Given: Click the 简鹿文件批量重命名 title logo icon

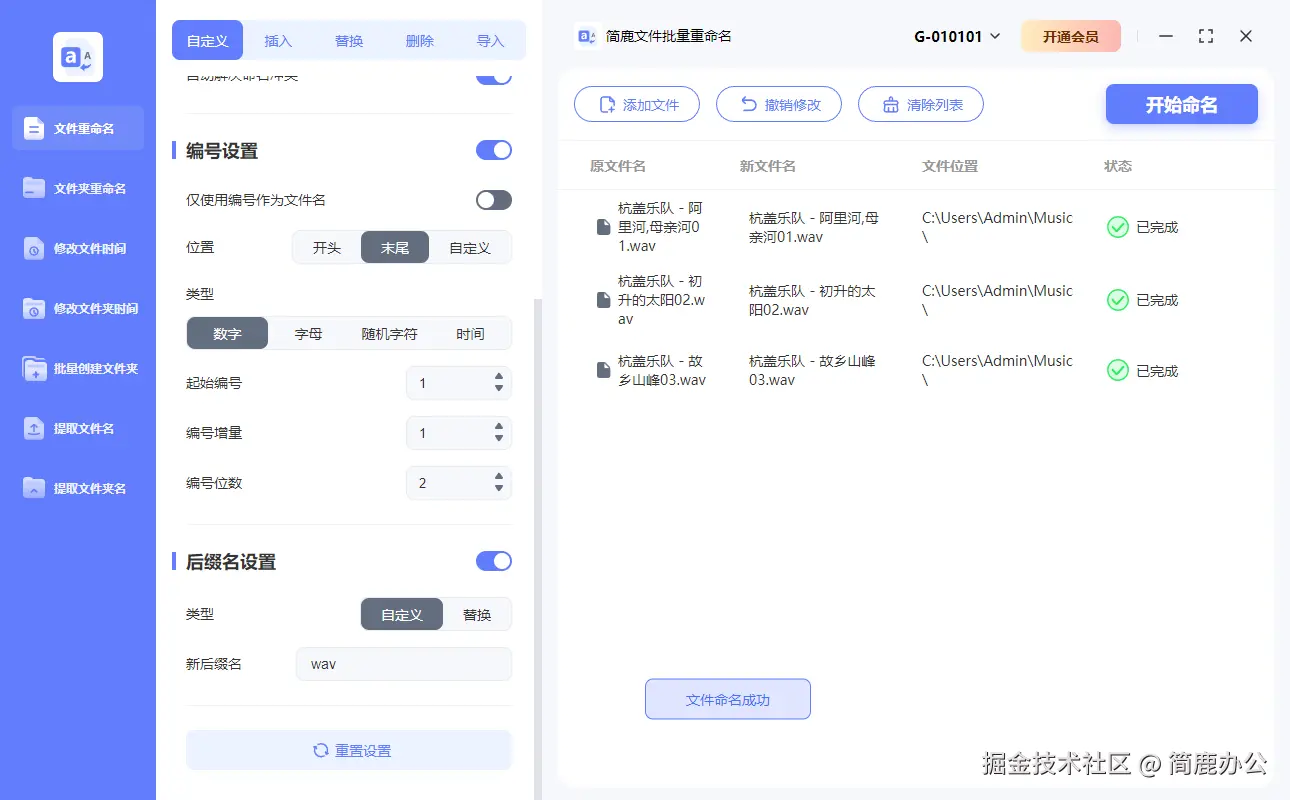Looking at the screenshot, I should (x=587, y=36).
